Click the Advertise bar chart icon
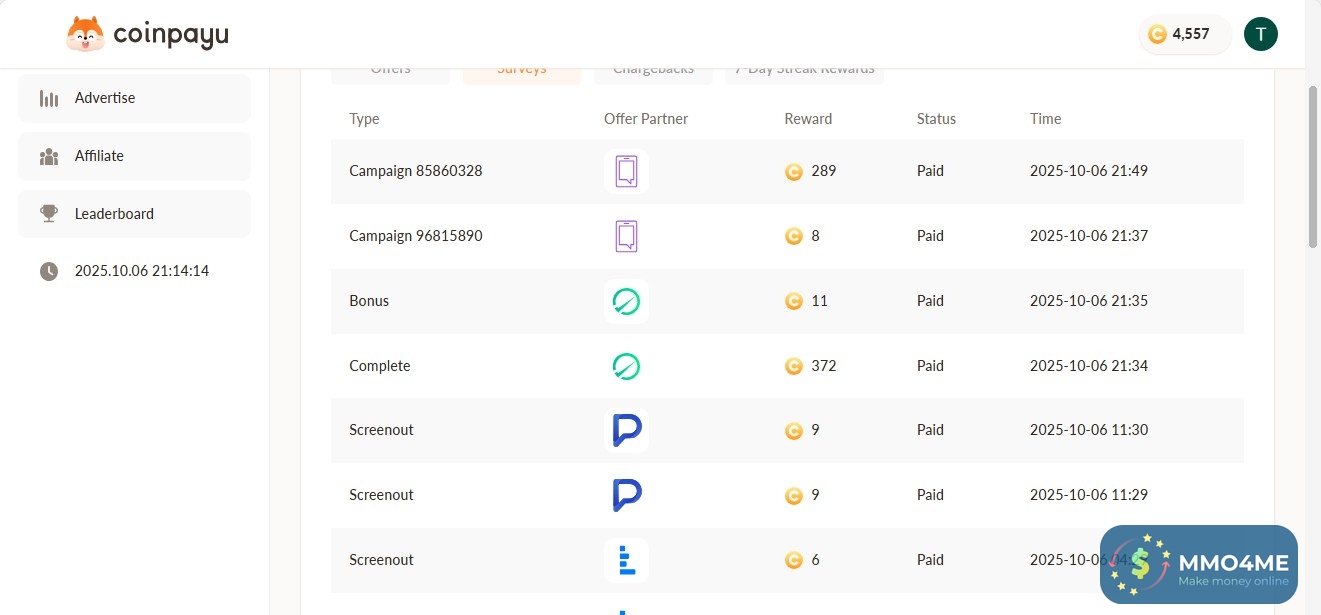Image resolution: width=1321 pixels, height=615 pixels. coord(48,98)
